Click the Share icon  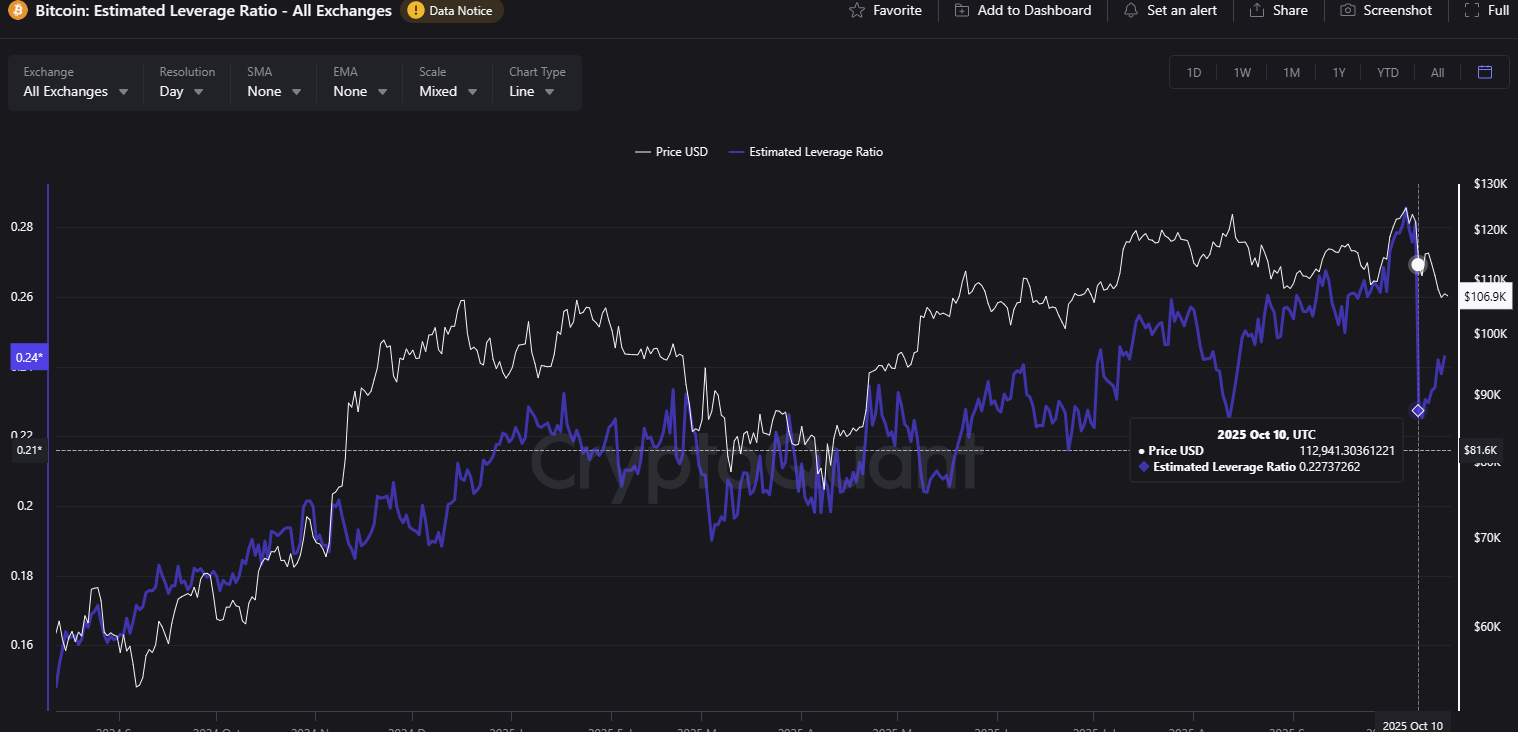(x=1257, y=10)
